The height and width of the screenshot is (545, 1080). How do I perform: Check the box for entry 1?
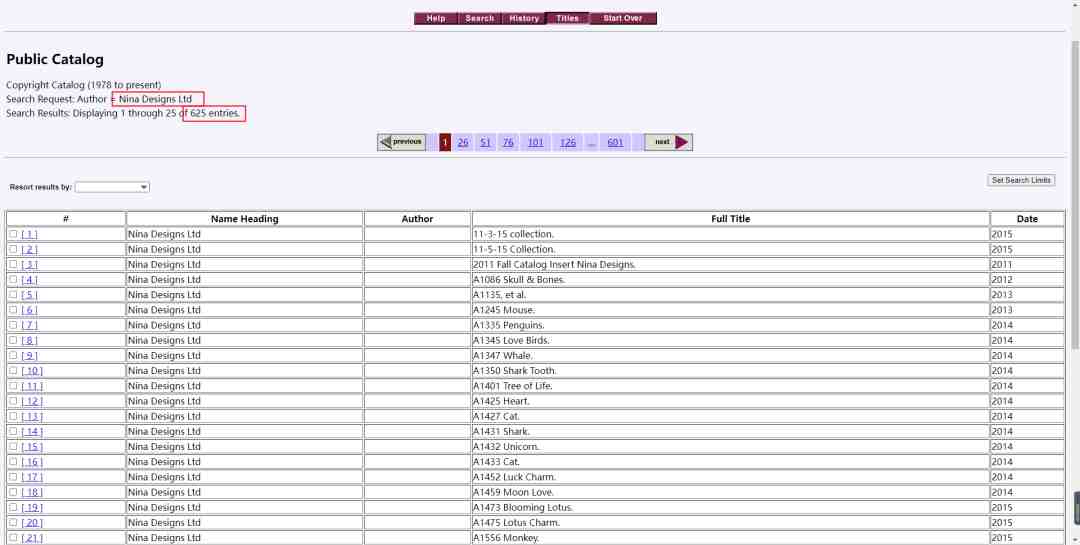[13, 234]
